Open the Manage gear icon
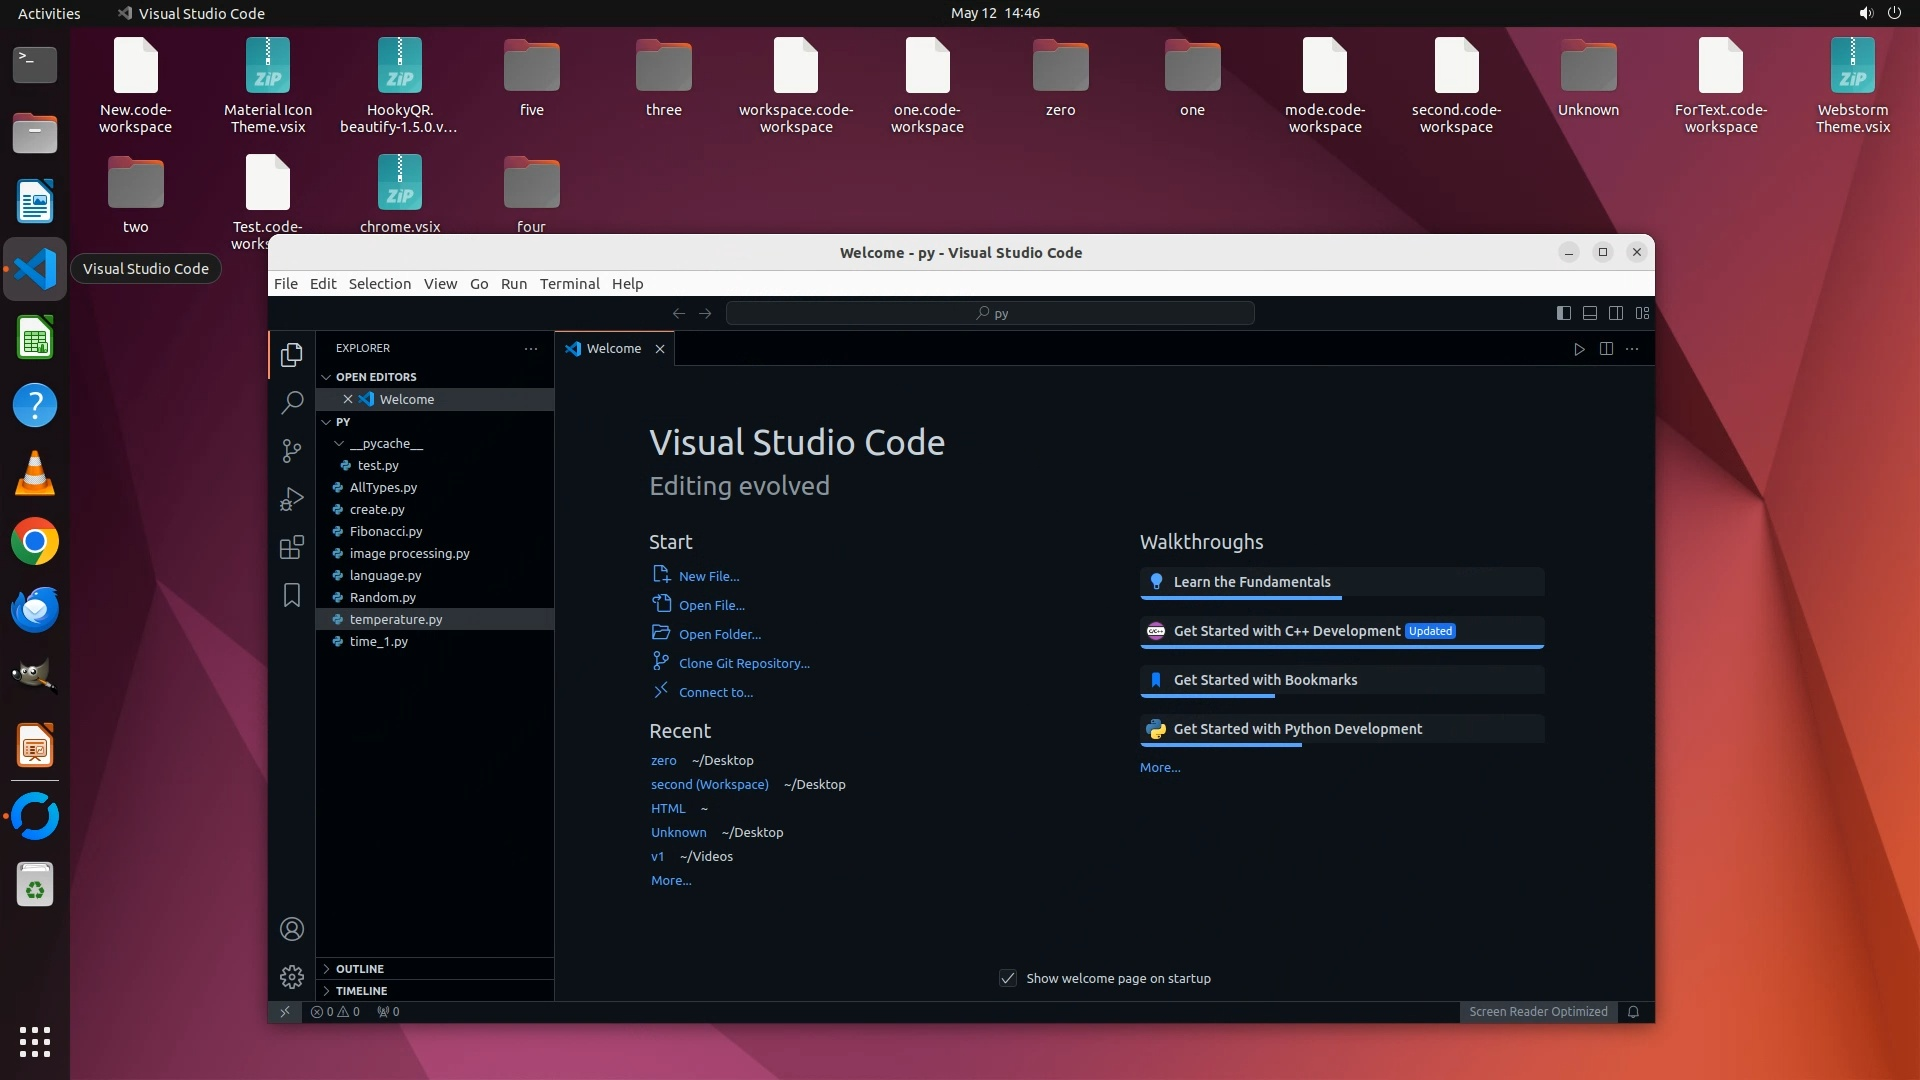This screenshot has width=1920, height=1080. [291, 976]
